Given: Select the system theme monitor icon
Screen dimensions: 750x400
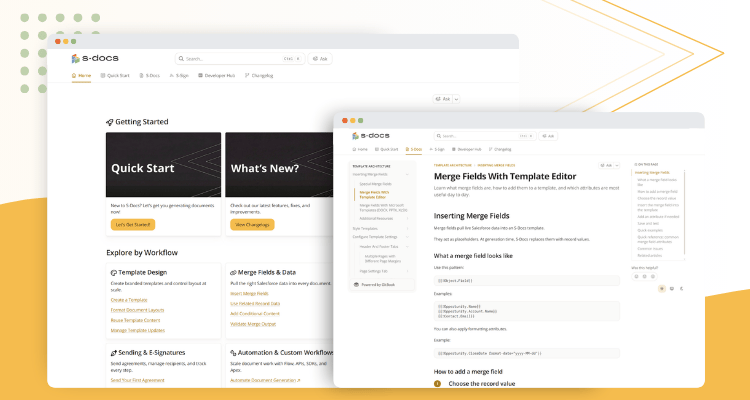Looking at the screenshot, I should pyautogui.click(x=672, y=289).
